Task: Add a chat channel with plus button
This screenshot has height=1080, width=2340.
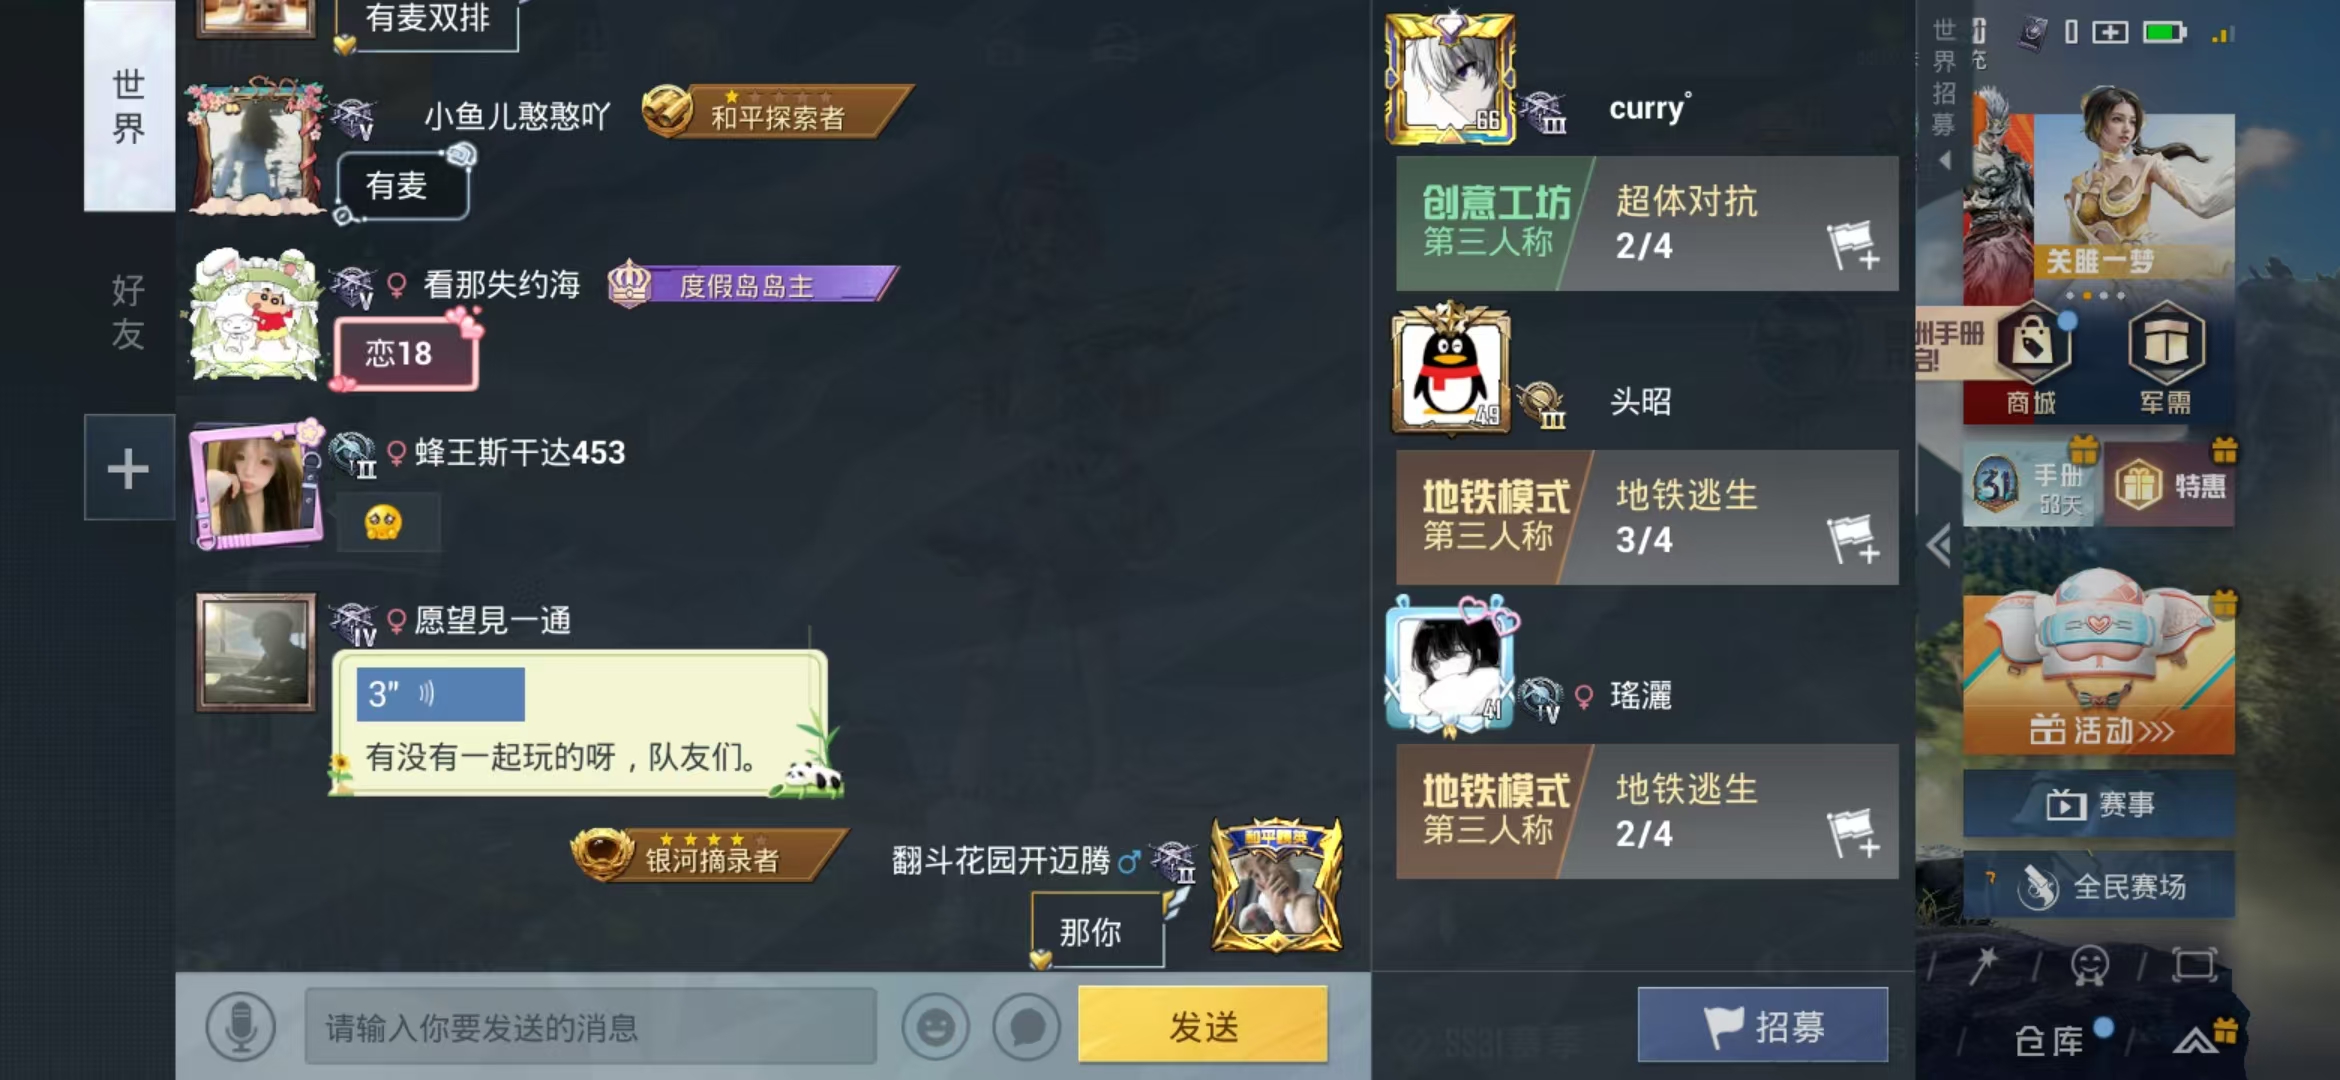Action: tap(129, 468)
